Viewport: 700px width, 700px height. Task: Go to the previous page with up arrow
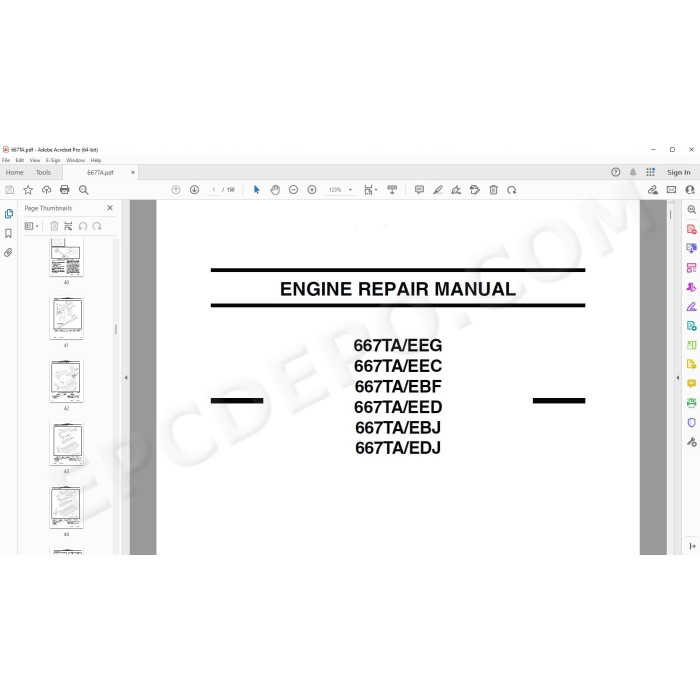click(x=176, y=190)
